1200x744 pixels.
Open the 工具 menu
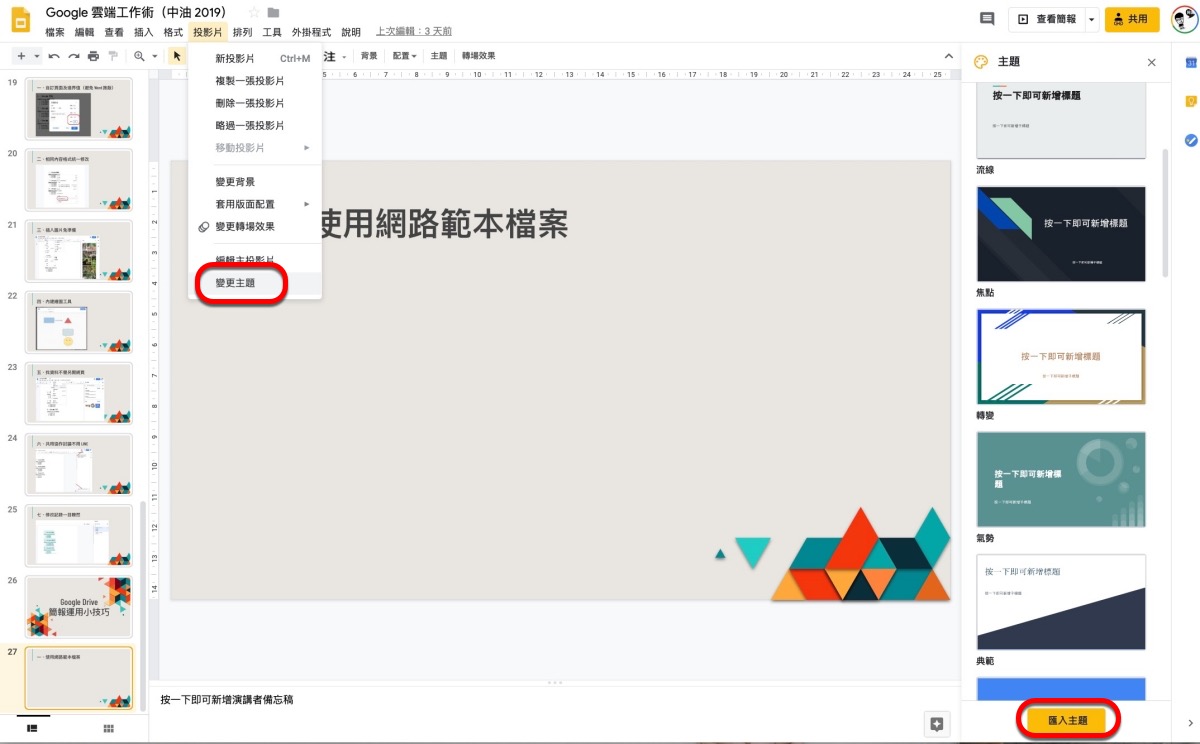pyautogui.click(x=272, y=32)
